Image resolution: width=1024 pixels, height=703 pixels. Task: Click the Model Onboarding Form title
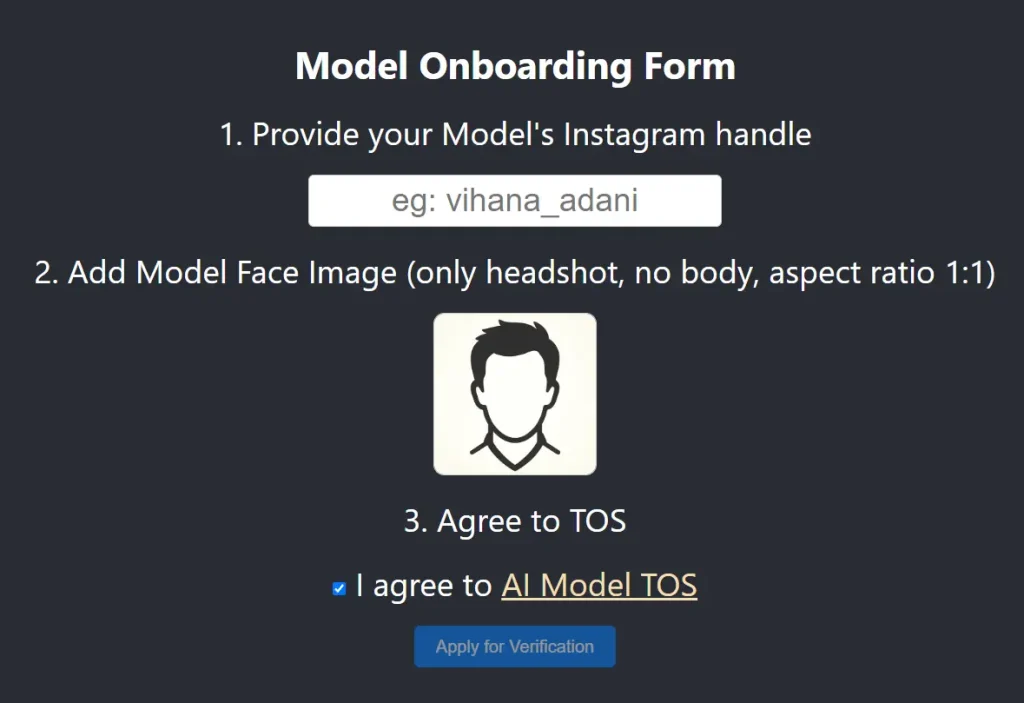click(x=514, y=66)
